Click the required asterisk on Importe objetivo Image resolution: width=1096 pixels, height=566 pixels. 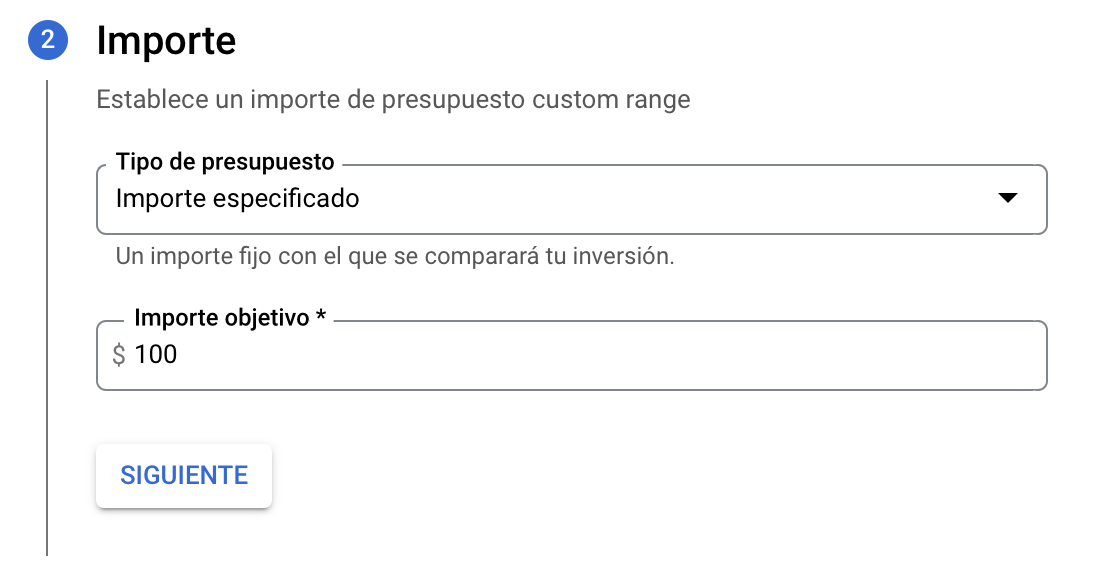(321, 314)
